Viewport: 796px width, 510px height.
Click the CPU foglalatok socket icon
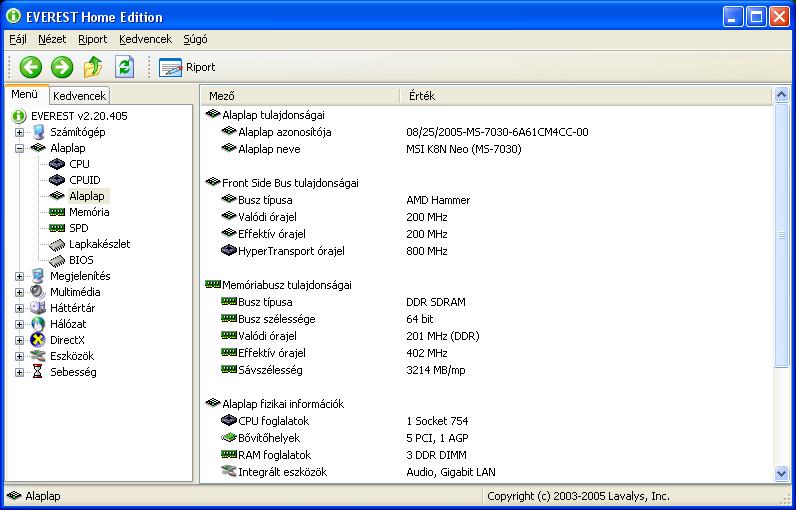(229, 421)
